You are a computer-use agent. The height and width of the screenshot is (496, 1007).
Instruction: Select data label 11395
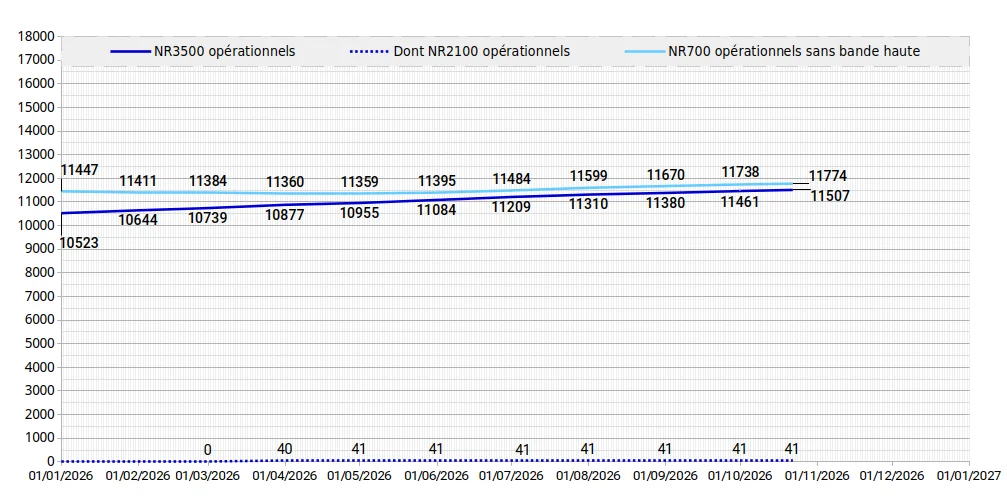[x=437, y=182]
